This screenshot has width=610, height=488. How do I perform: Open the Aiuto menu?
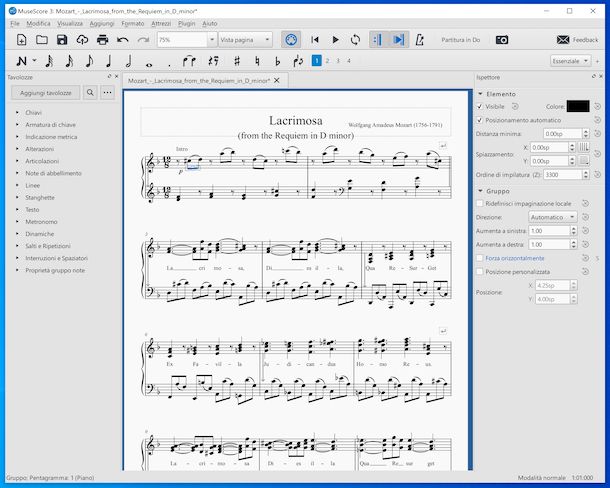pyautogui.click(x=210, y=24)
